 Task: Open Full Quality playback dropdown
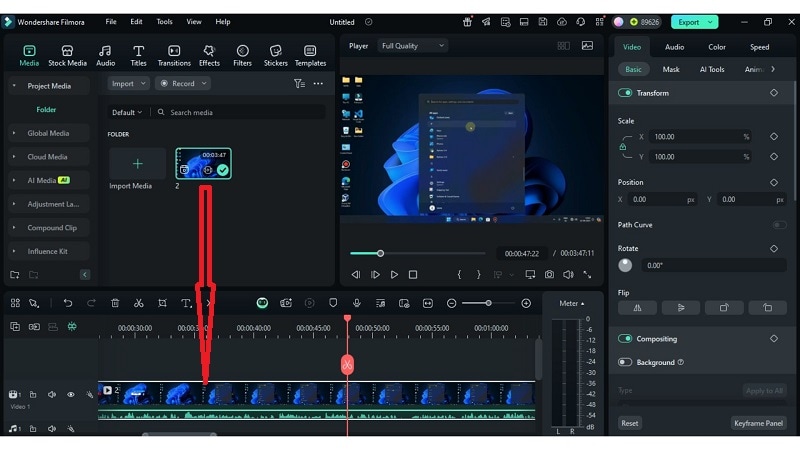(413, 46)
